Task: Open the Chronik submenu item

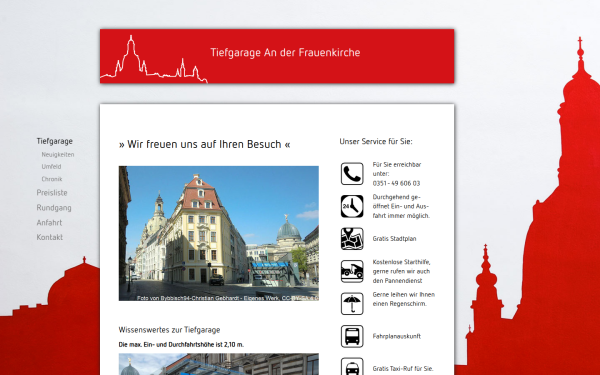Action: 52,179
